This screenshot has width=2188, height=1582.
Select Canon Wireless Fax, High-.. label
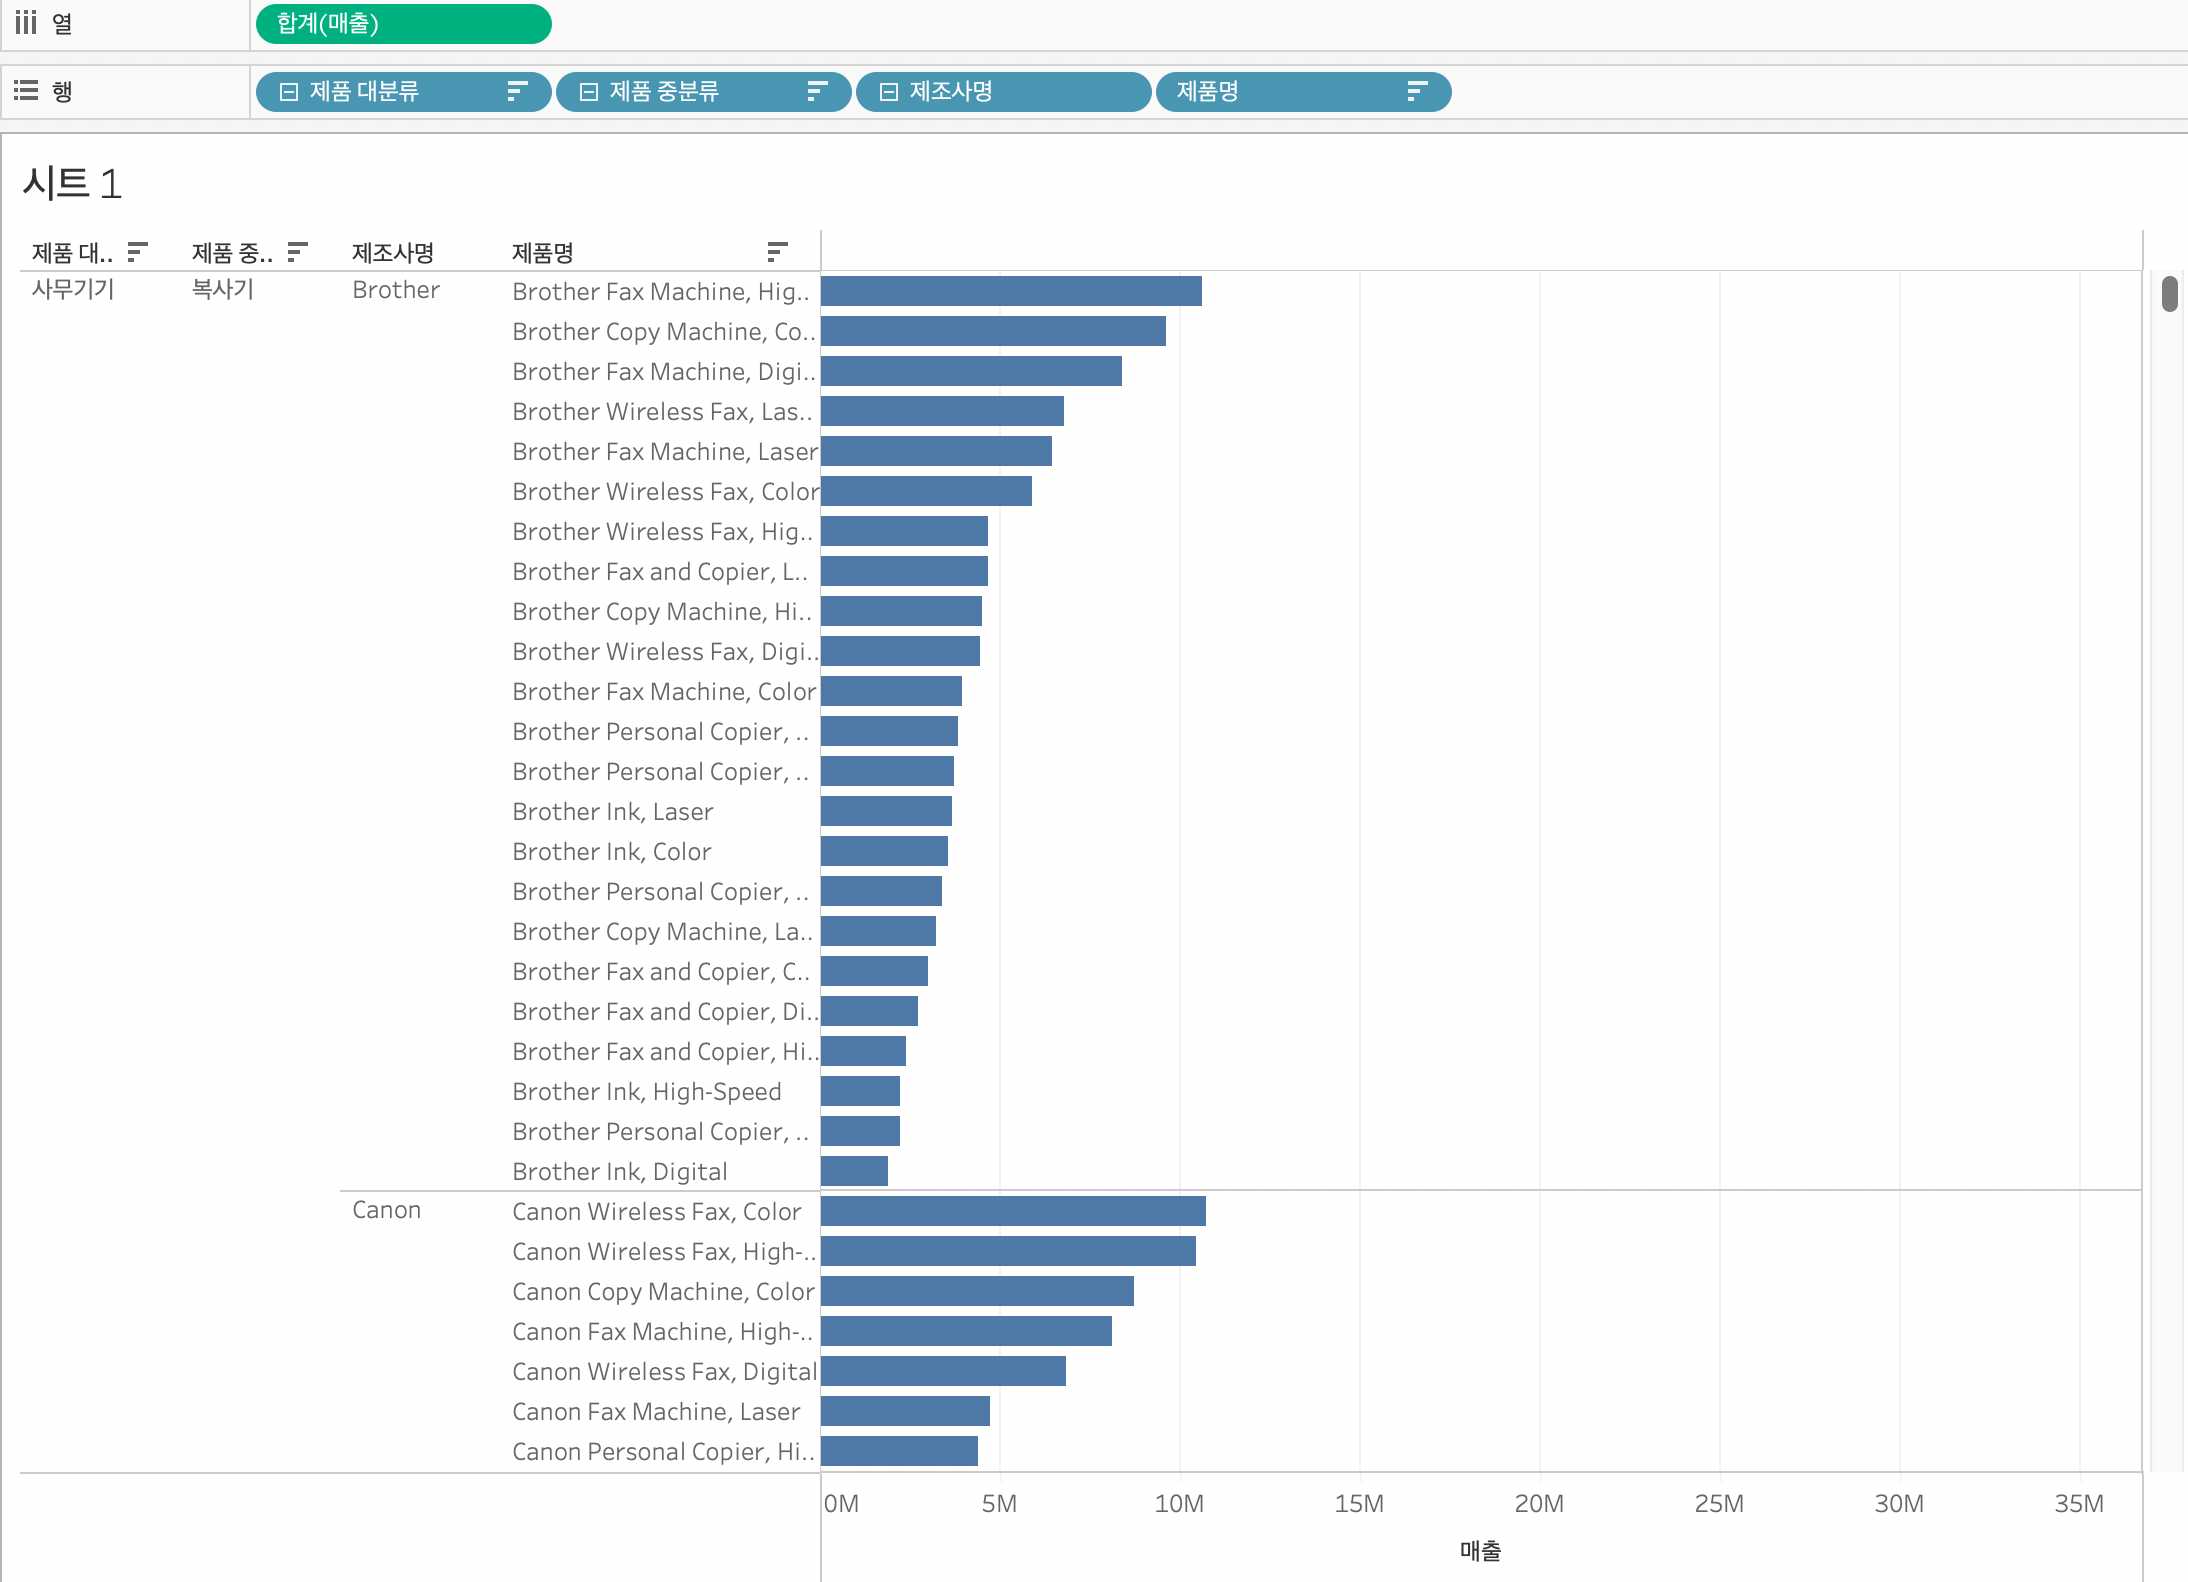pyautogui.click(x=664, y=1251)
